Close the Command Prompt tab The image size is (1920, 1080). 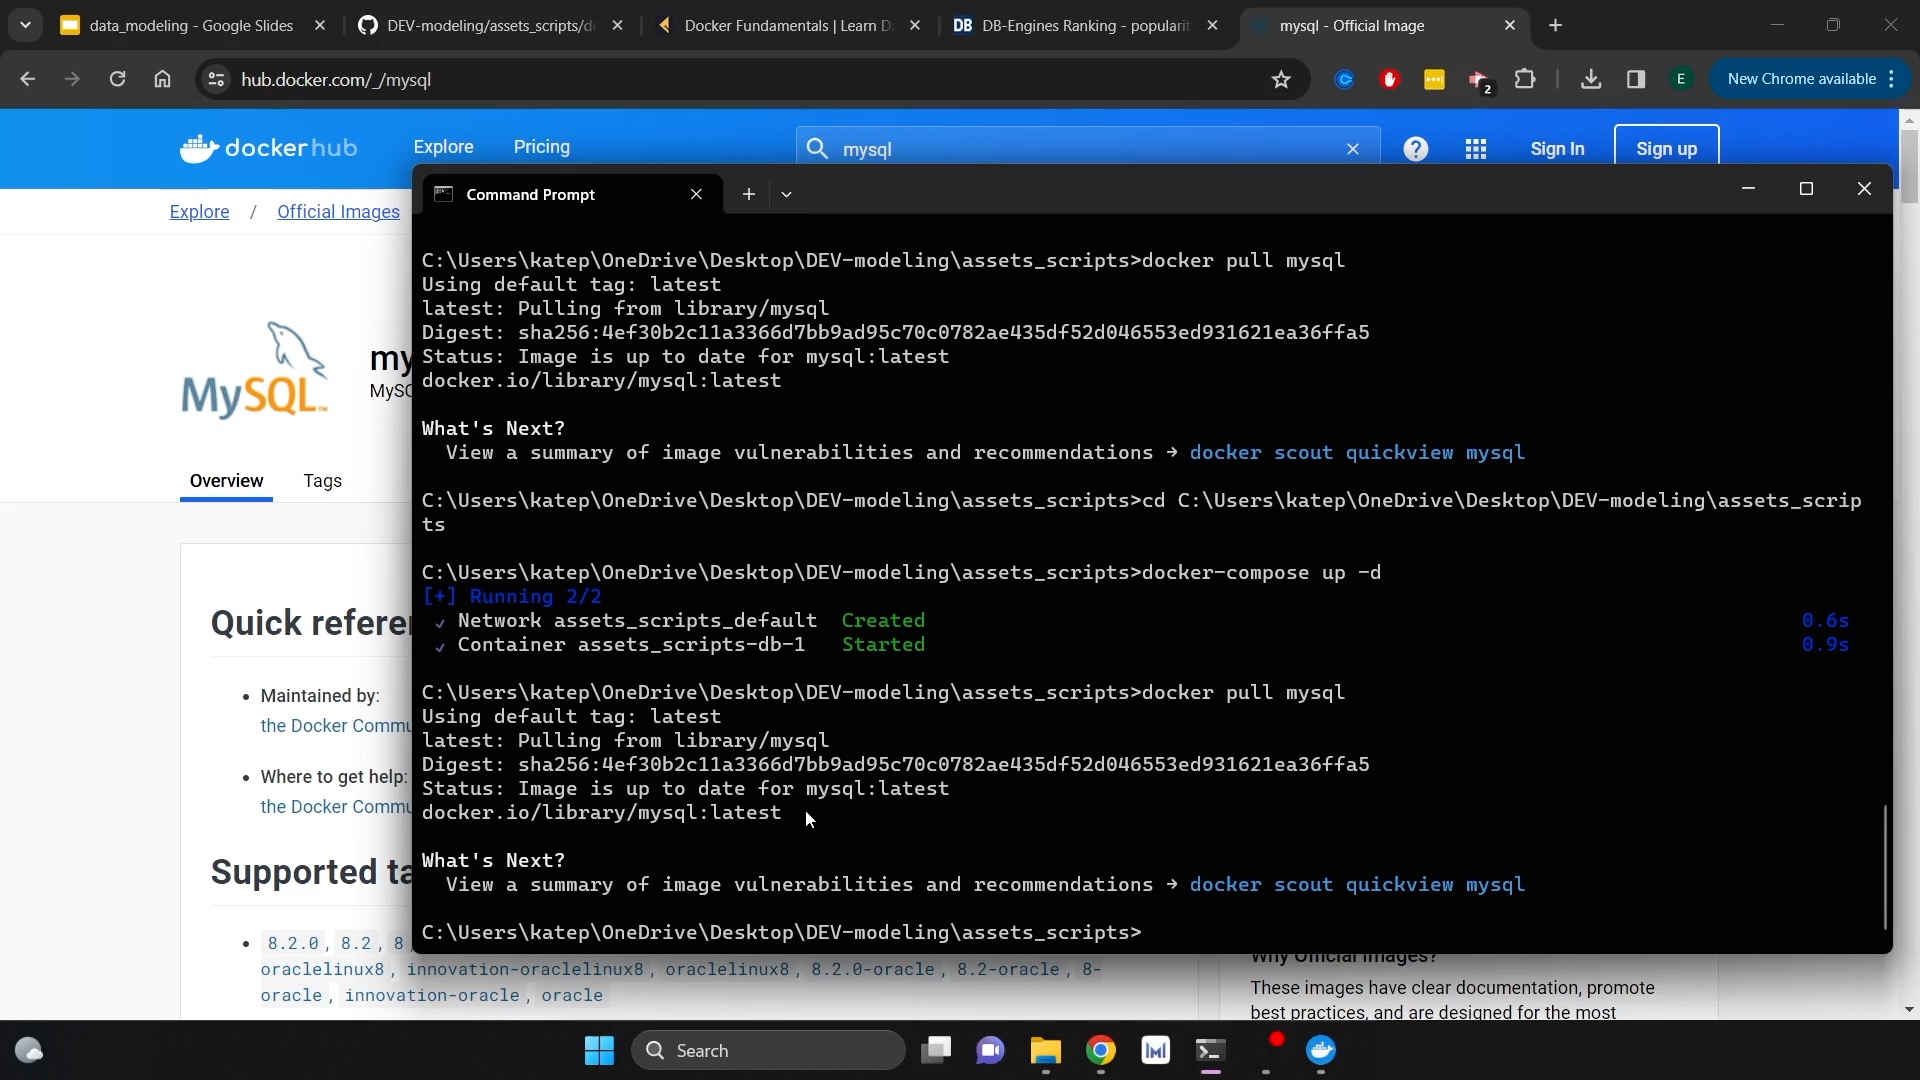(x=697, y=194)
